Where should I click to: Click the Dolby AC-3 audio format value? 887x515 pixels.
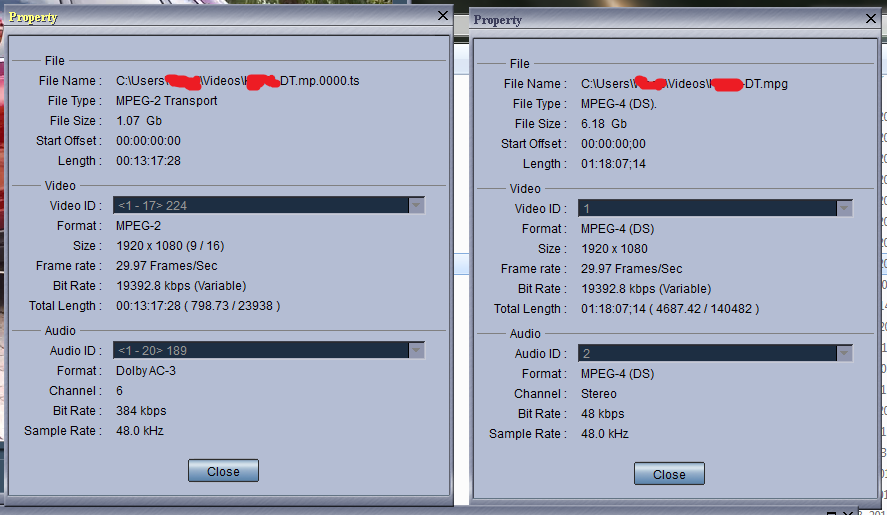[146, 371]
